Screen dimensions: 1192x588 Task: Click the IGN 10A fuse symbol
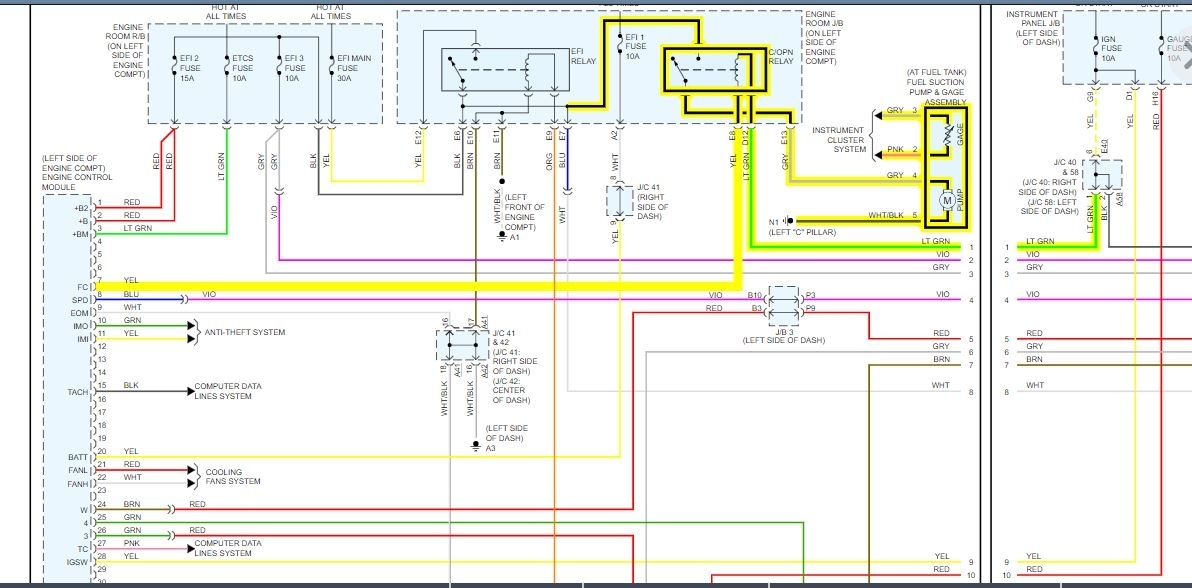(x=1095, y=44)
